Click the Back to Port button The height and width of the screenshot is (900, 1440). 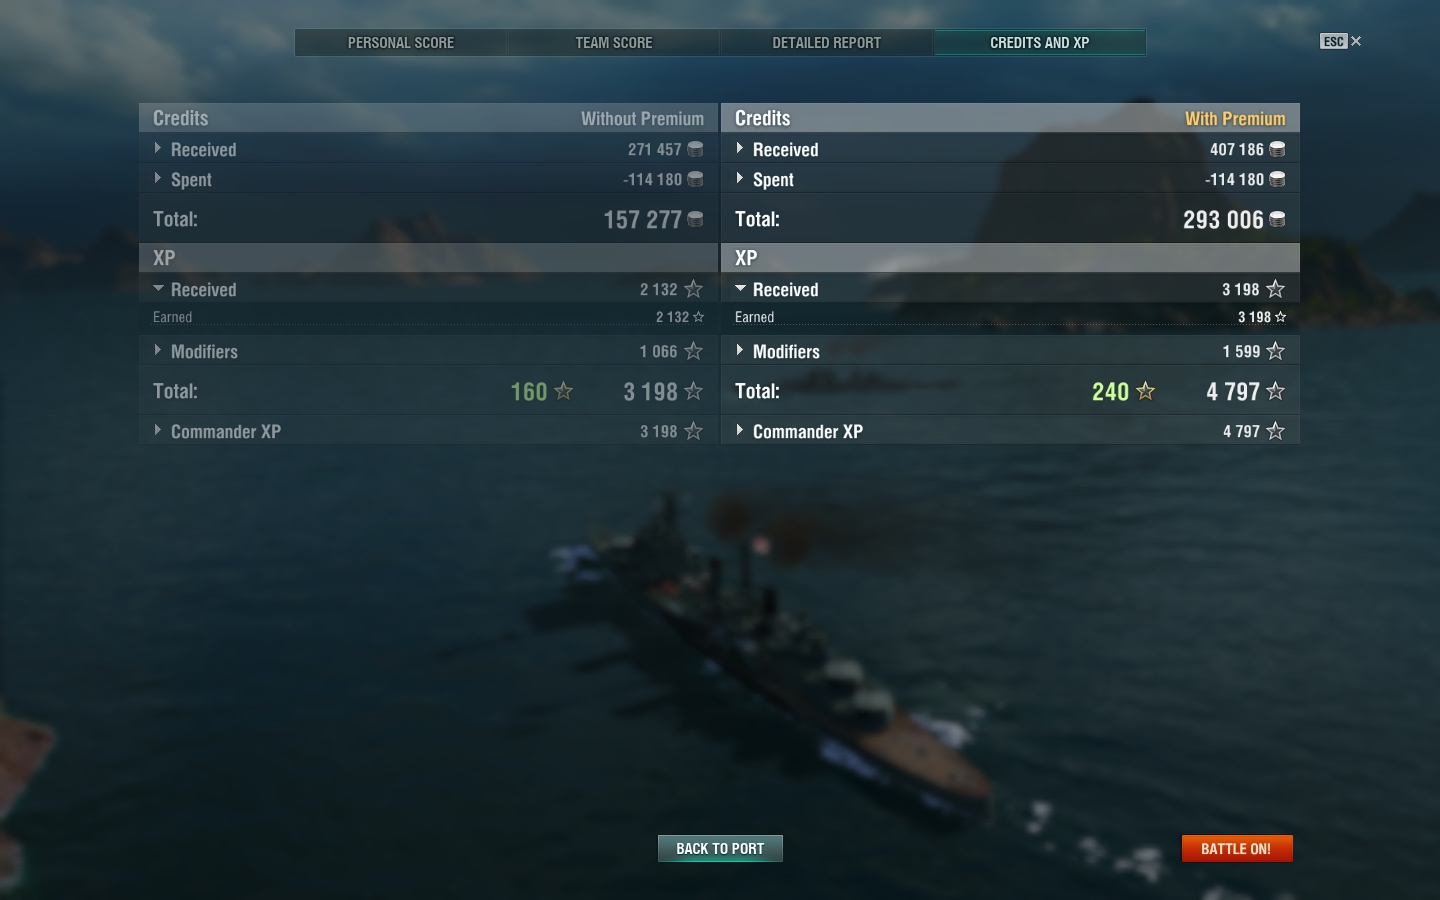click(720, 848)
